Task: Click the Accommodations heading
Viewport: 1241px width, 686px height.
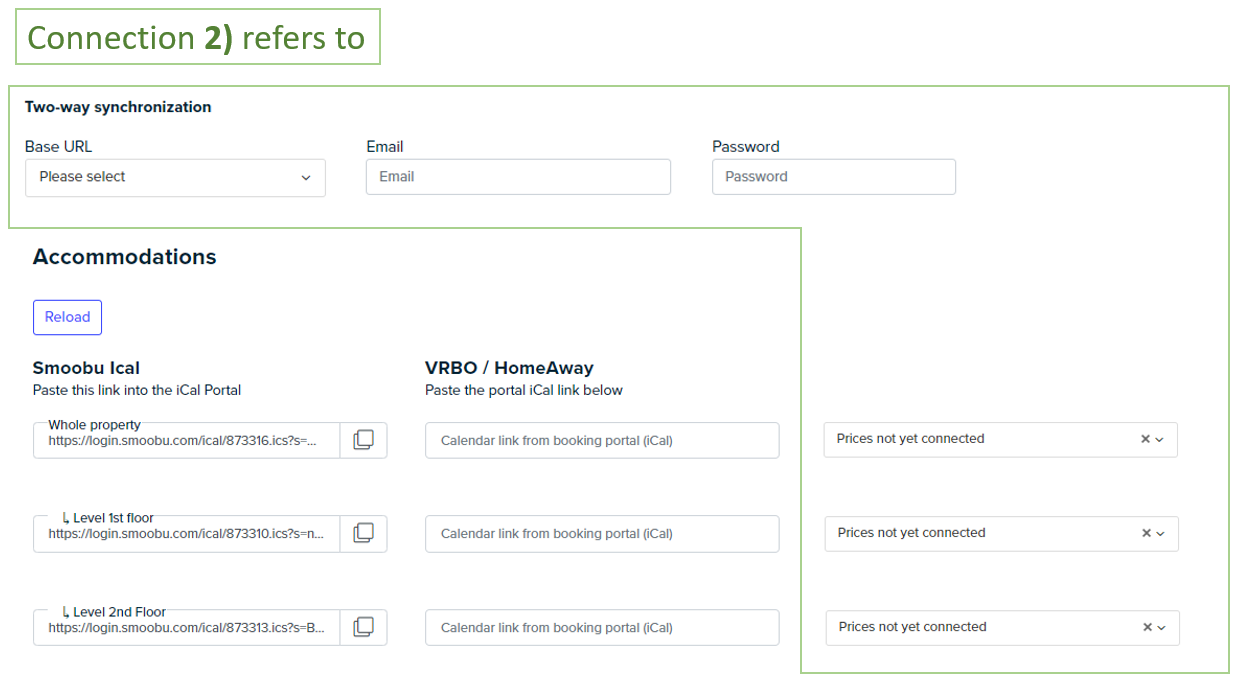Action: (x=125, y=257)
